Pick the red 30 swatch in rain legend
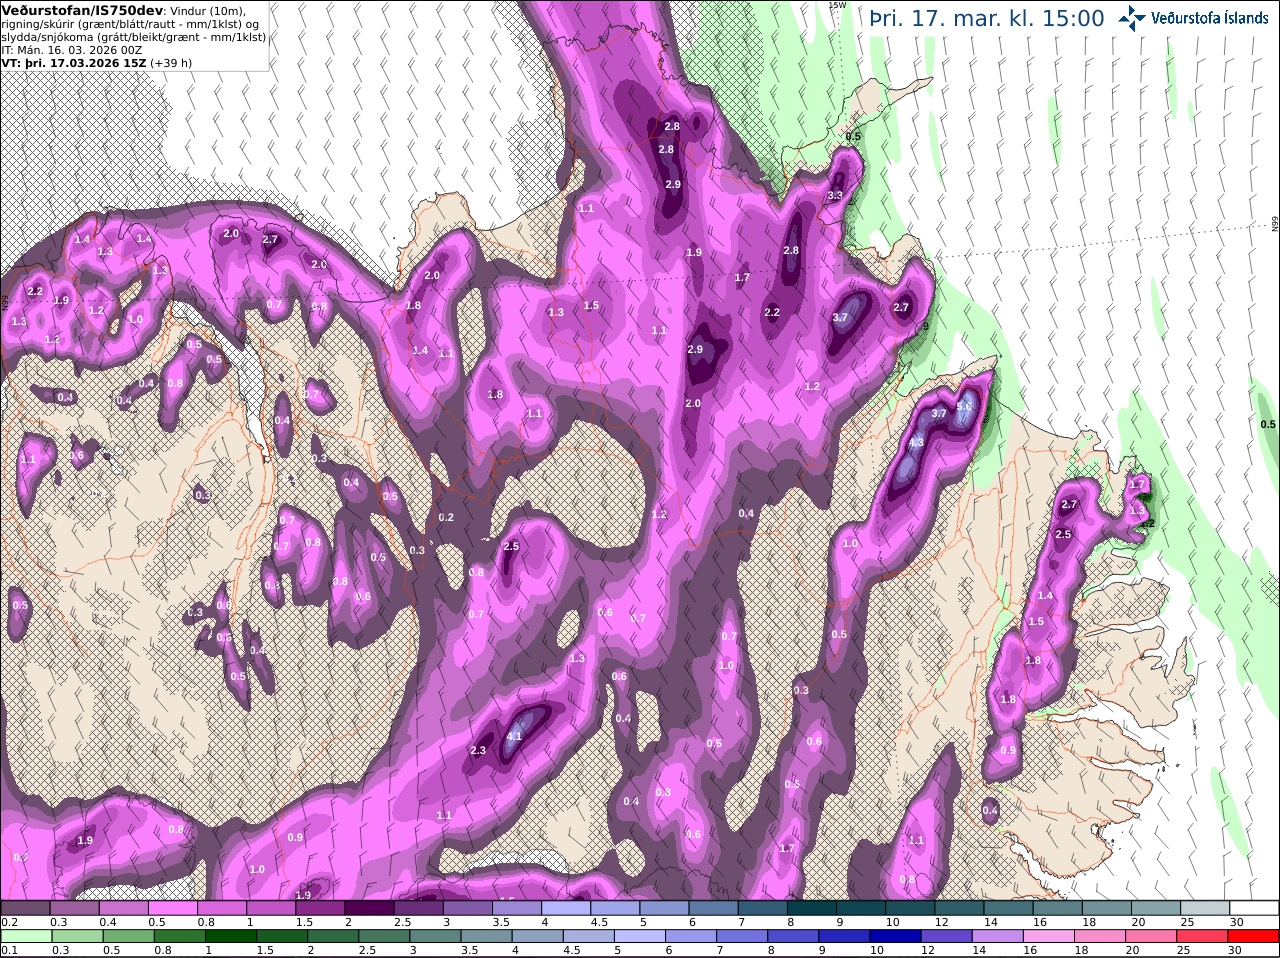The height and width of the screenshot is (958, 1280). [x=1254, y=936]
